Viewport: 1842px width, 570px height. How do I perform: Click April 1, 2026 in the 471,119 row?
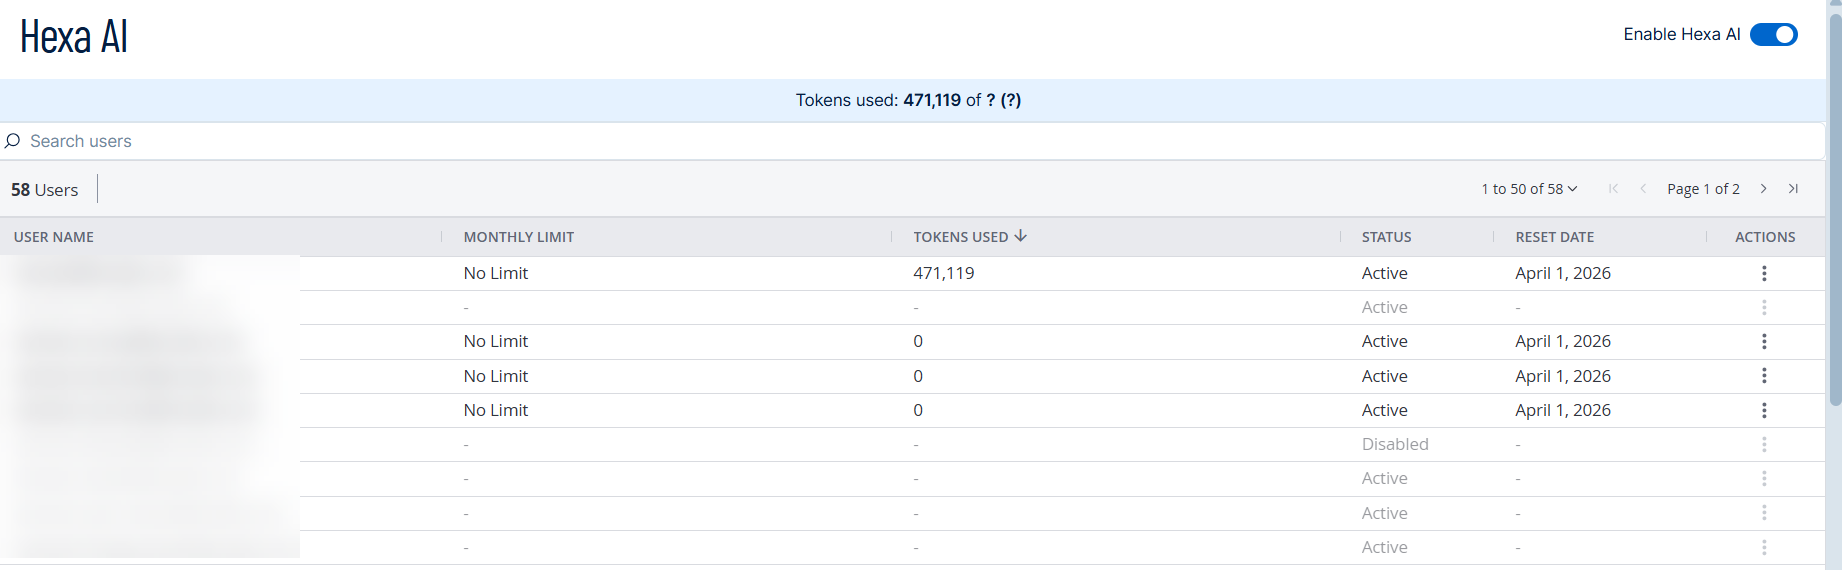[x=1563, y=273]
